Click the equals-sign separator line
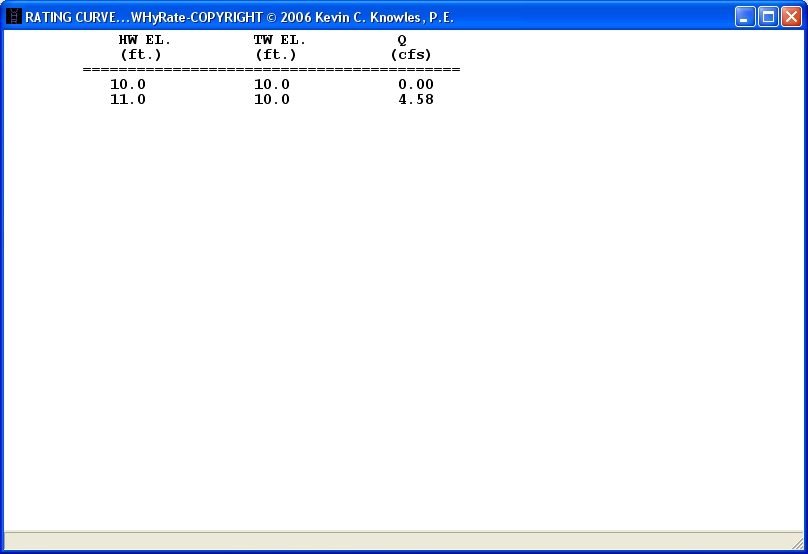808x554 pixels. coord(271,70)
